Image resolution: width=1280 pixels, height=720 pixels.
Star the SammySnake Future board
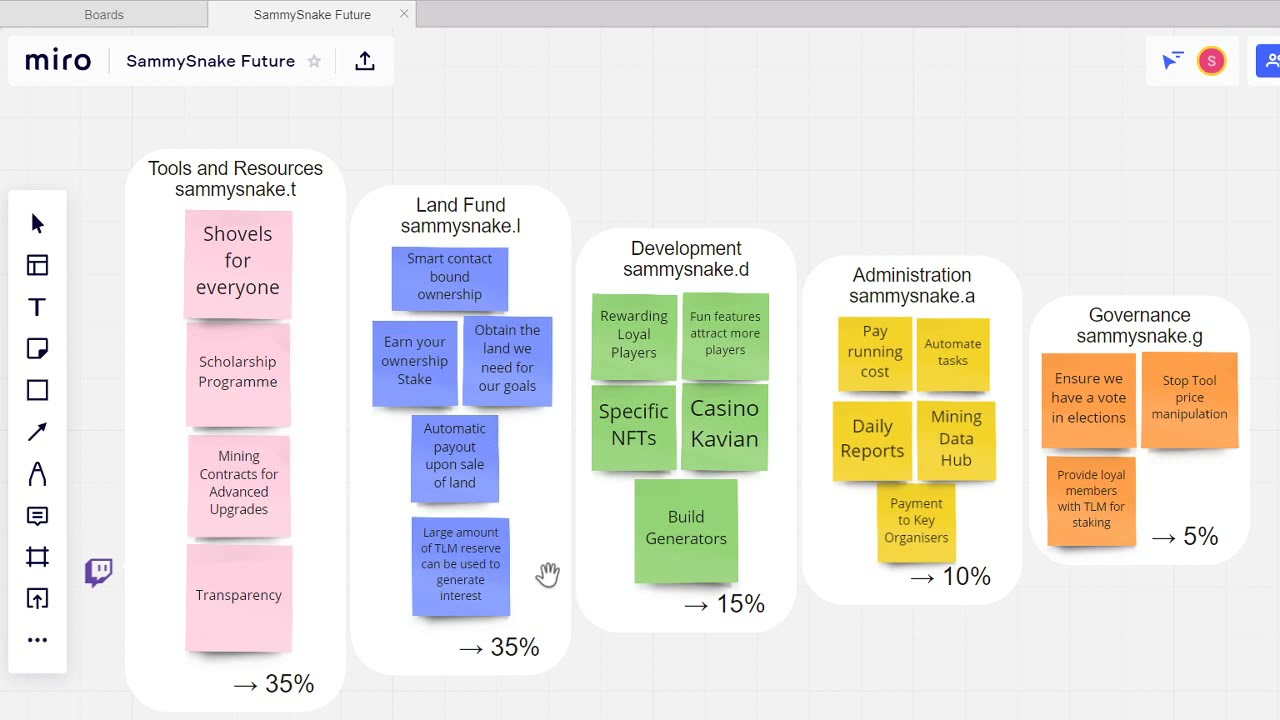[314, 61]
